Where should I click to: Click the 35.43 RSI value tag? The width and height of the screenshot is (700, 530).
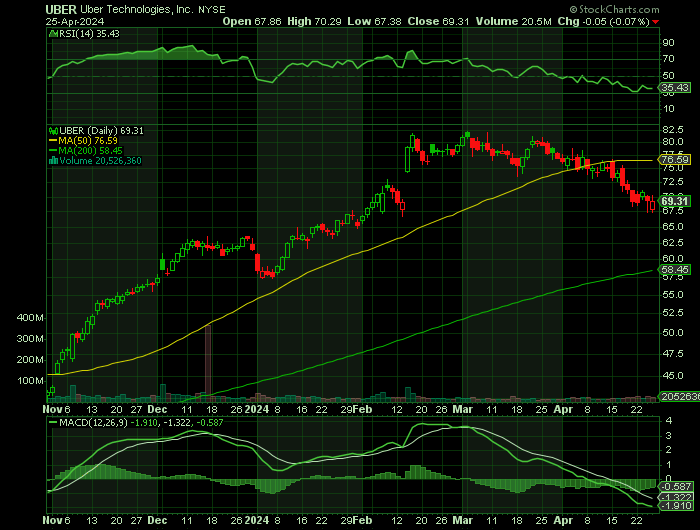(x=675, y=88)
